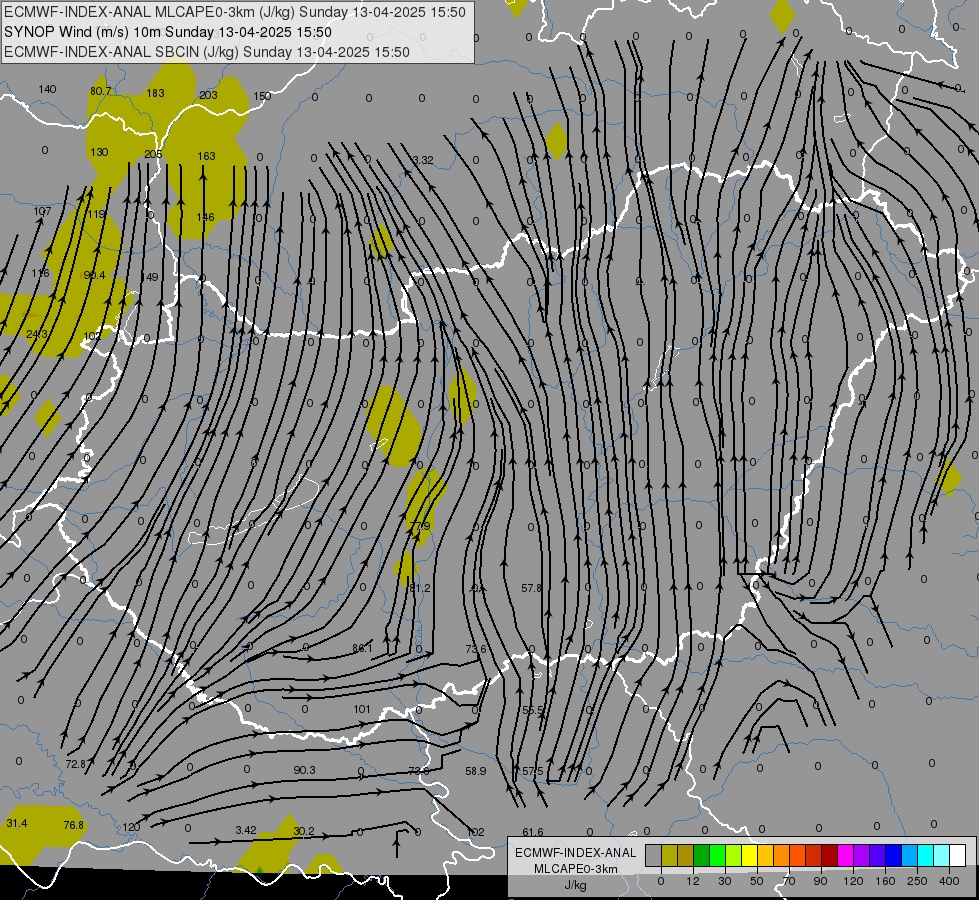Click the '160' tick label in the legend
Viewport: 979px width, 900px height.
click(885, 881)
